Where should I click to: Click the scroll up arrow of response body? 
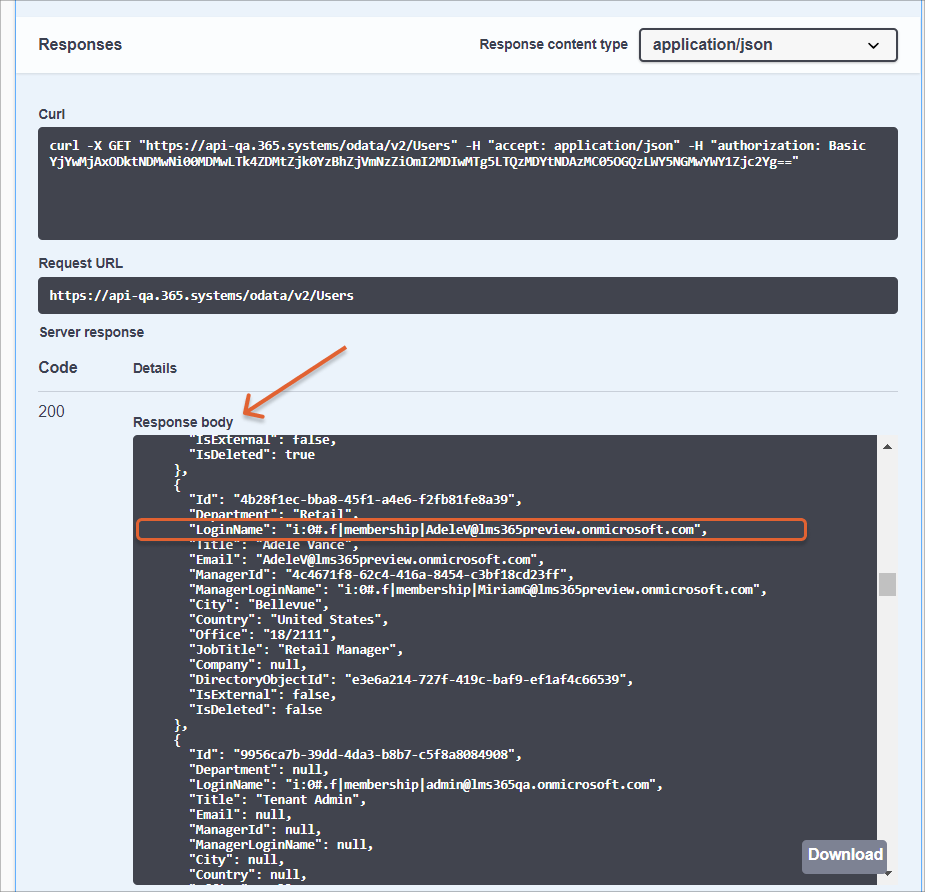pyautogui.click(x=887, y=447)
